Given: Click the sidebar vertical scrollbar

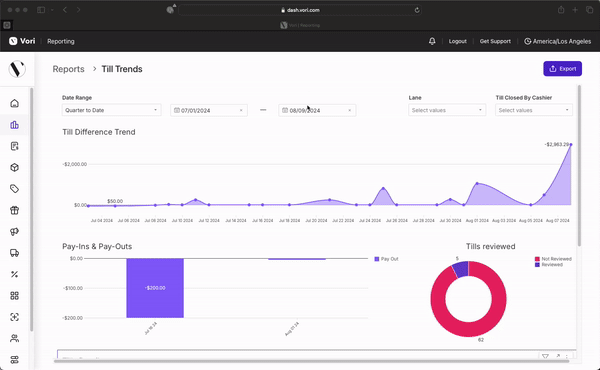Looking at the screenshot, I should 31,209.
